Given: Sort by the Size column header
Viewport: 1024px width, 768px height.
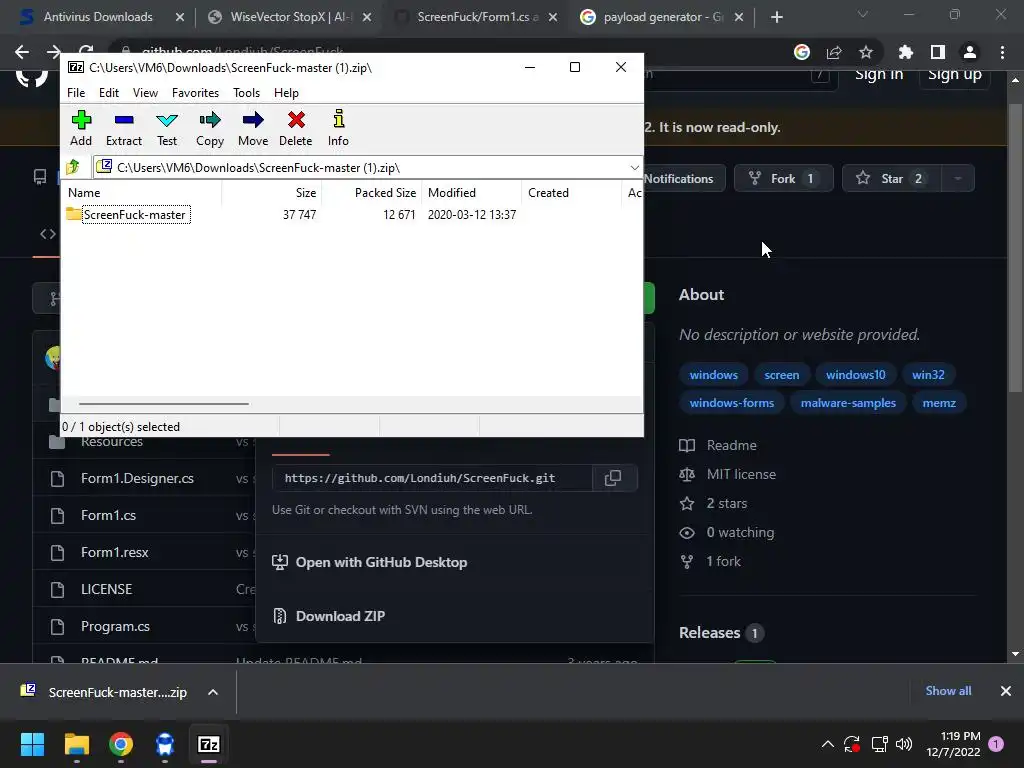Looking at the screenshot, I should [x=271, y=193].
